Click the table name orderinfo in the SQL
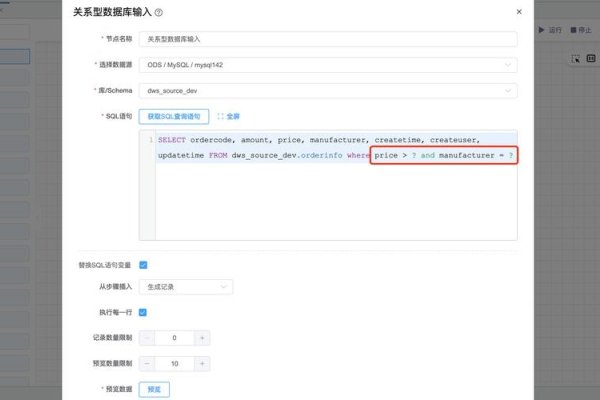The image size is (600, 400). [x=321, y=155]
